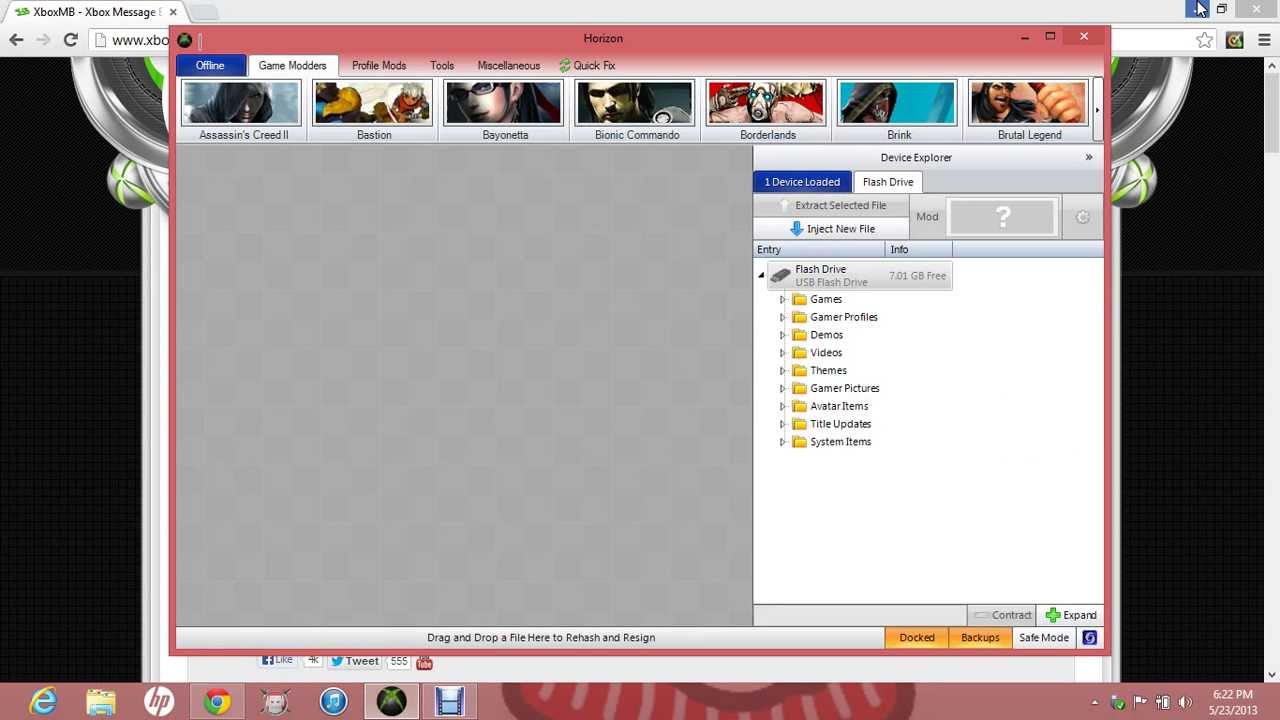Open the Bastion game modder
This screenshot has height=720, width=1280.
373,111
